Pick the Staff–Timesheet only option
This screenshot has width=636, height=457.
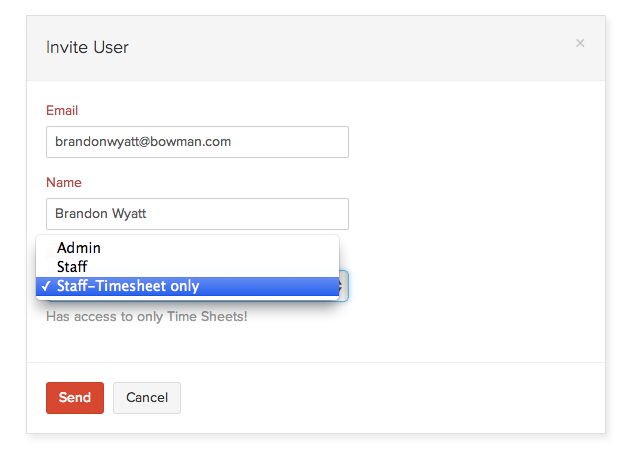[128, 286]
